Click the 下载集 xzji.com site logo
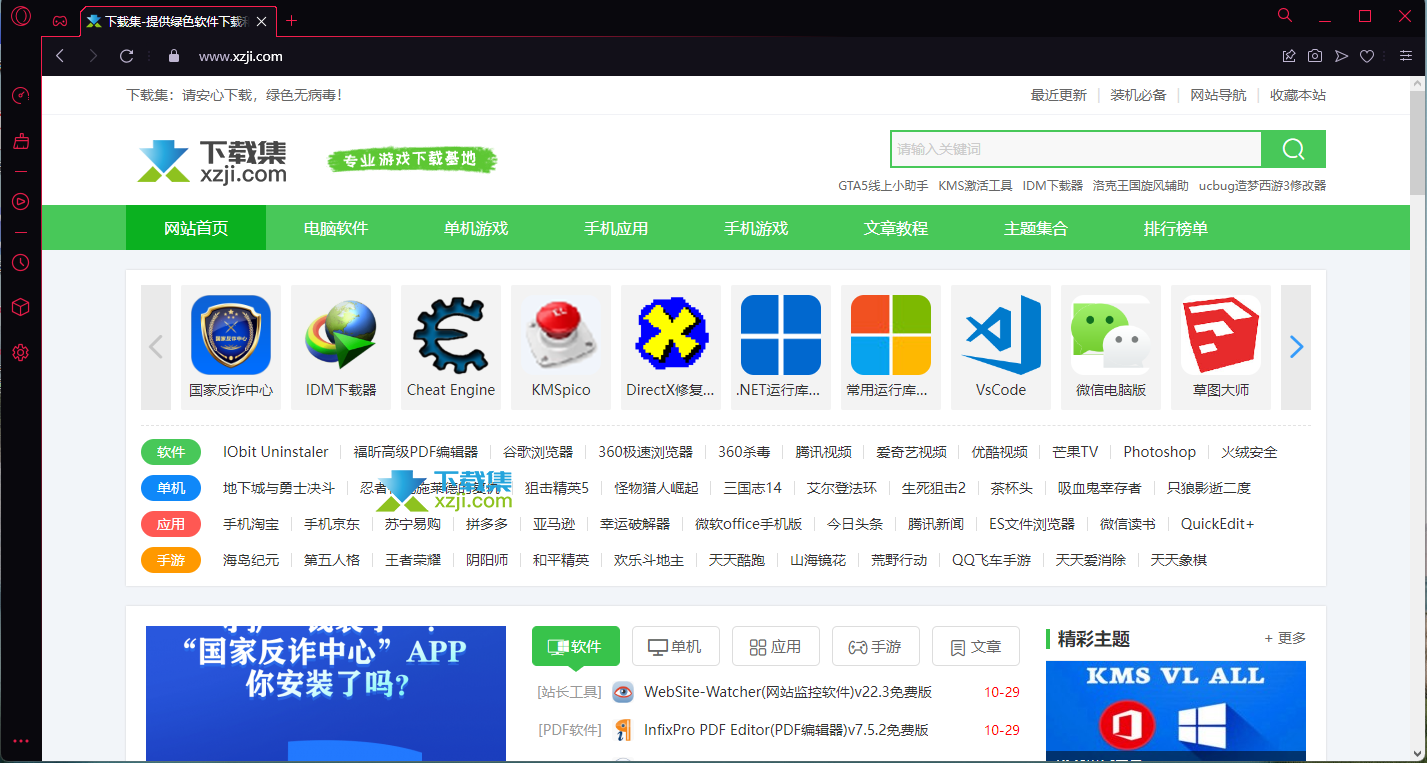 [212, 161]
